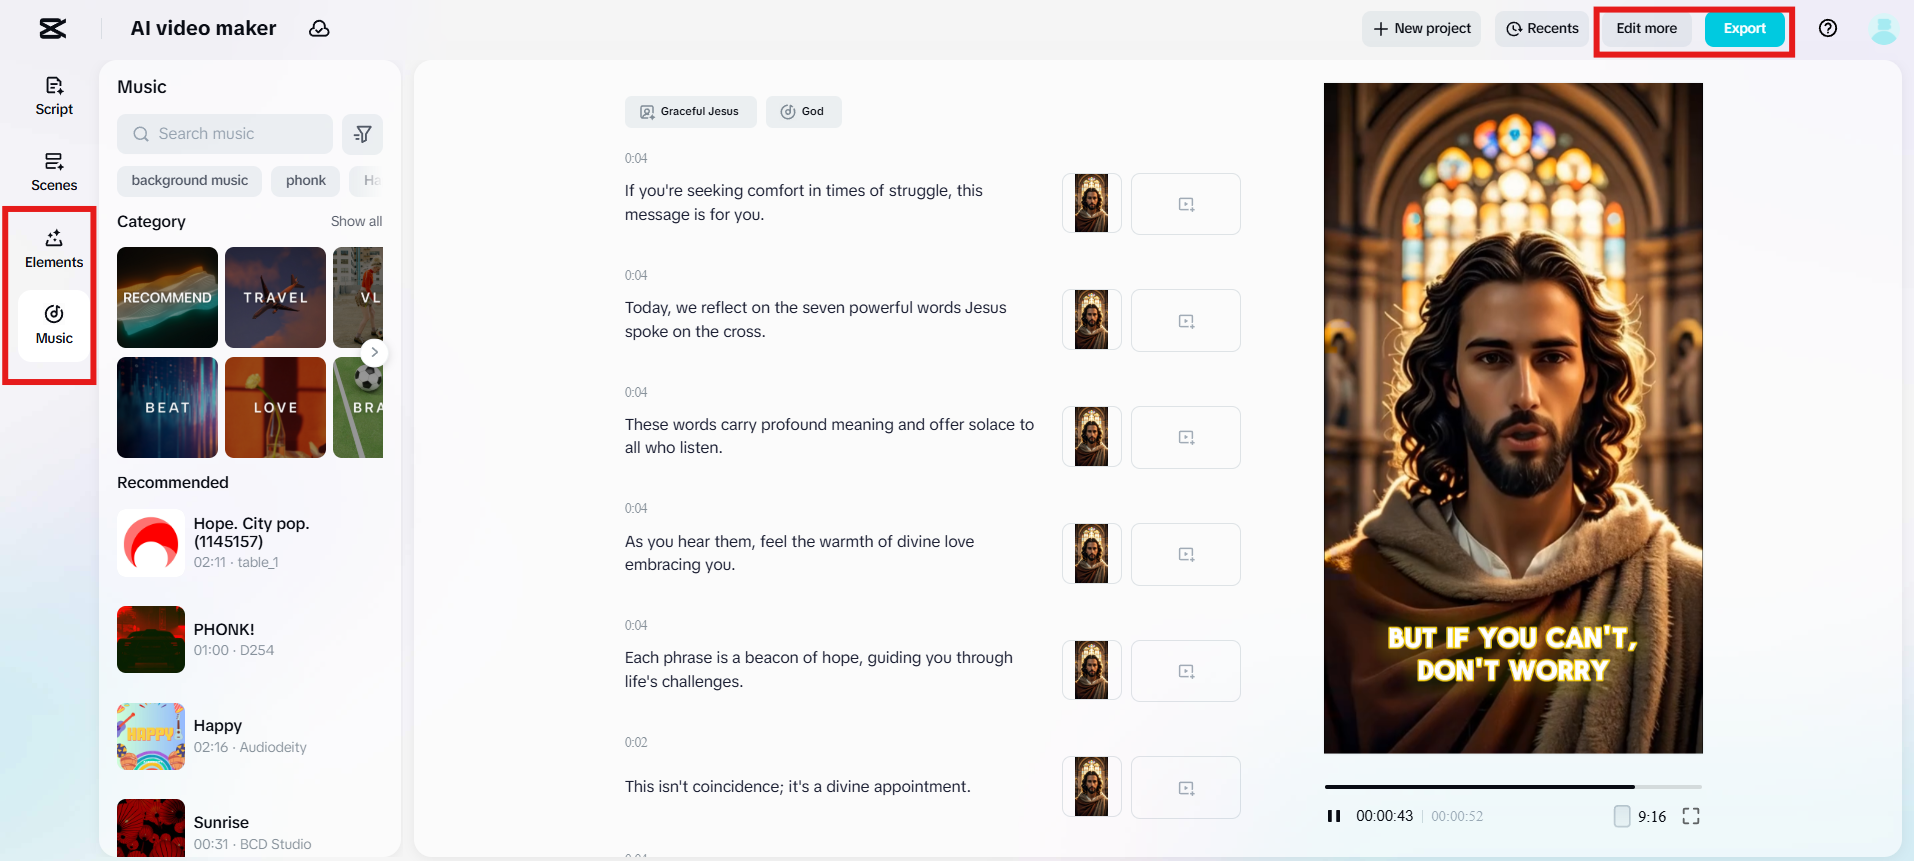Viewport: 1914px width, 861px height.
Task: Expand categories with Show all
Action: [x=356, y=222]
